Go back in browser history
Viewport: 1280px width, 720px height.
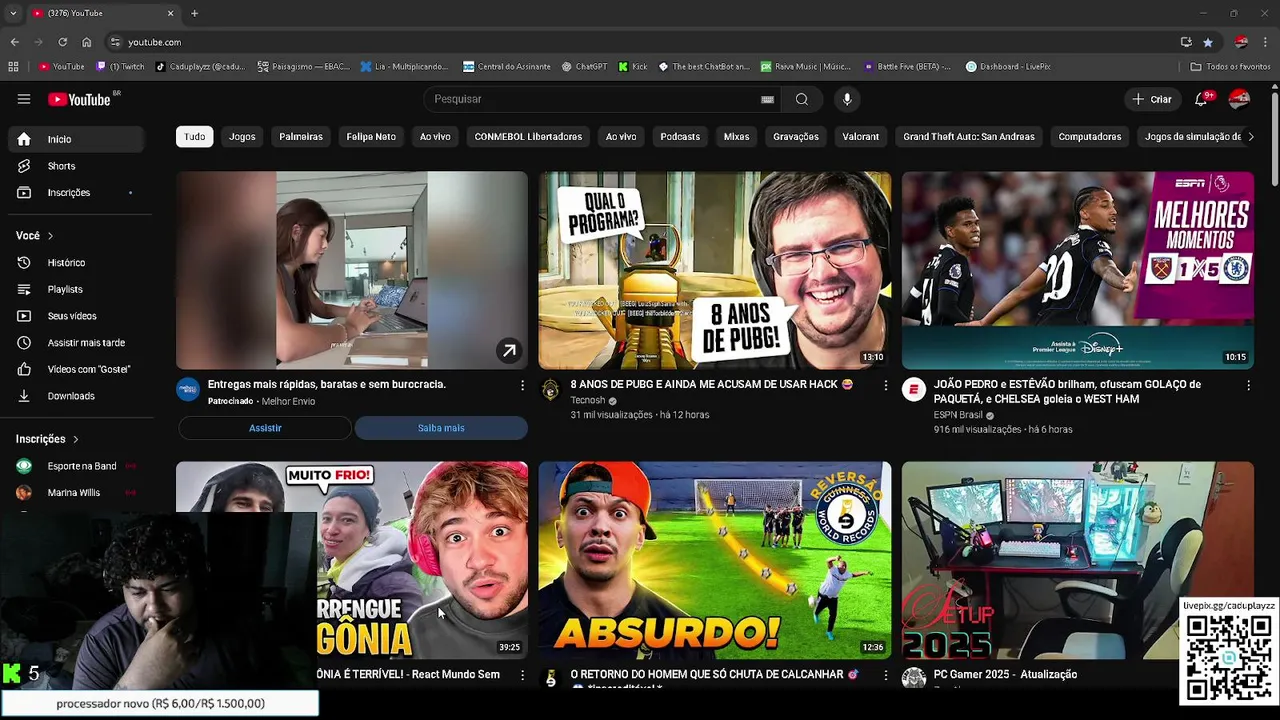tap(14, 42)
